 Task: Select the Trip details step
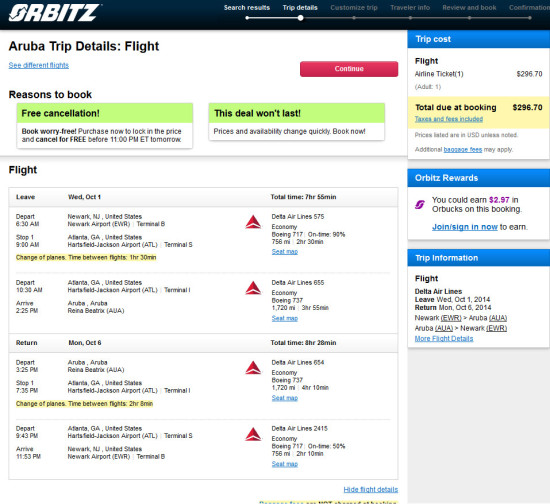point(300,8)
